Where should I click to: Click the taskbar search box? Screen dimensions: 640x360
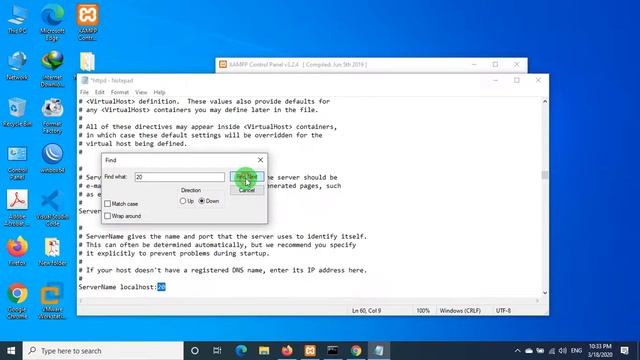click(103, 351)
